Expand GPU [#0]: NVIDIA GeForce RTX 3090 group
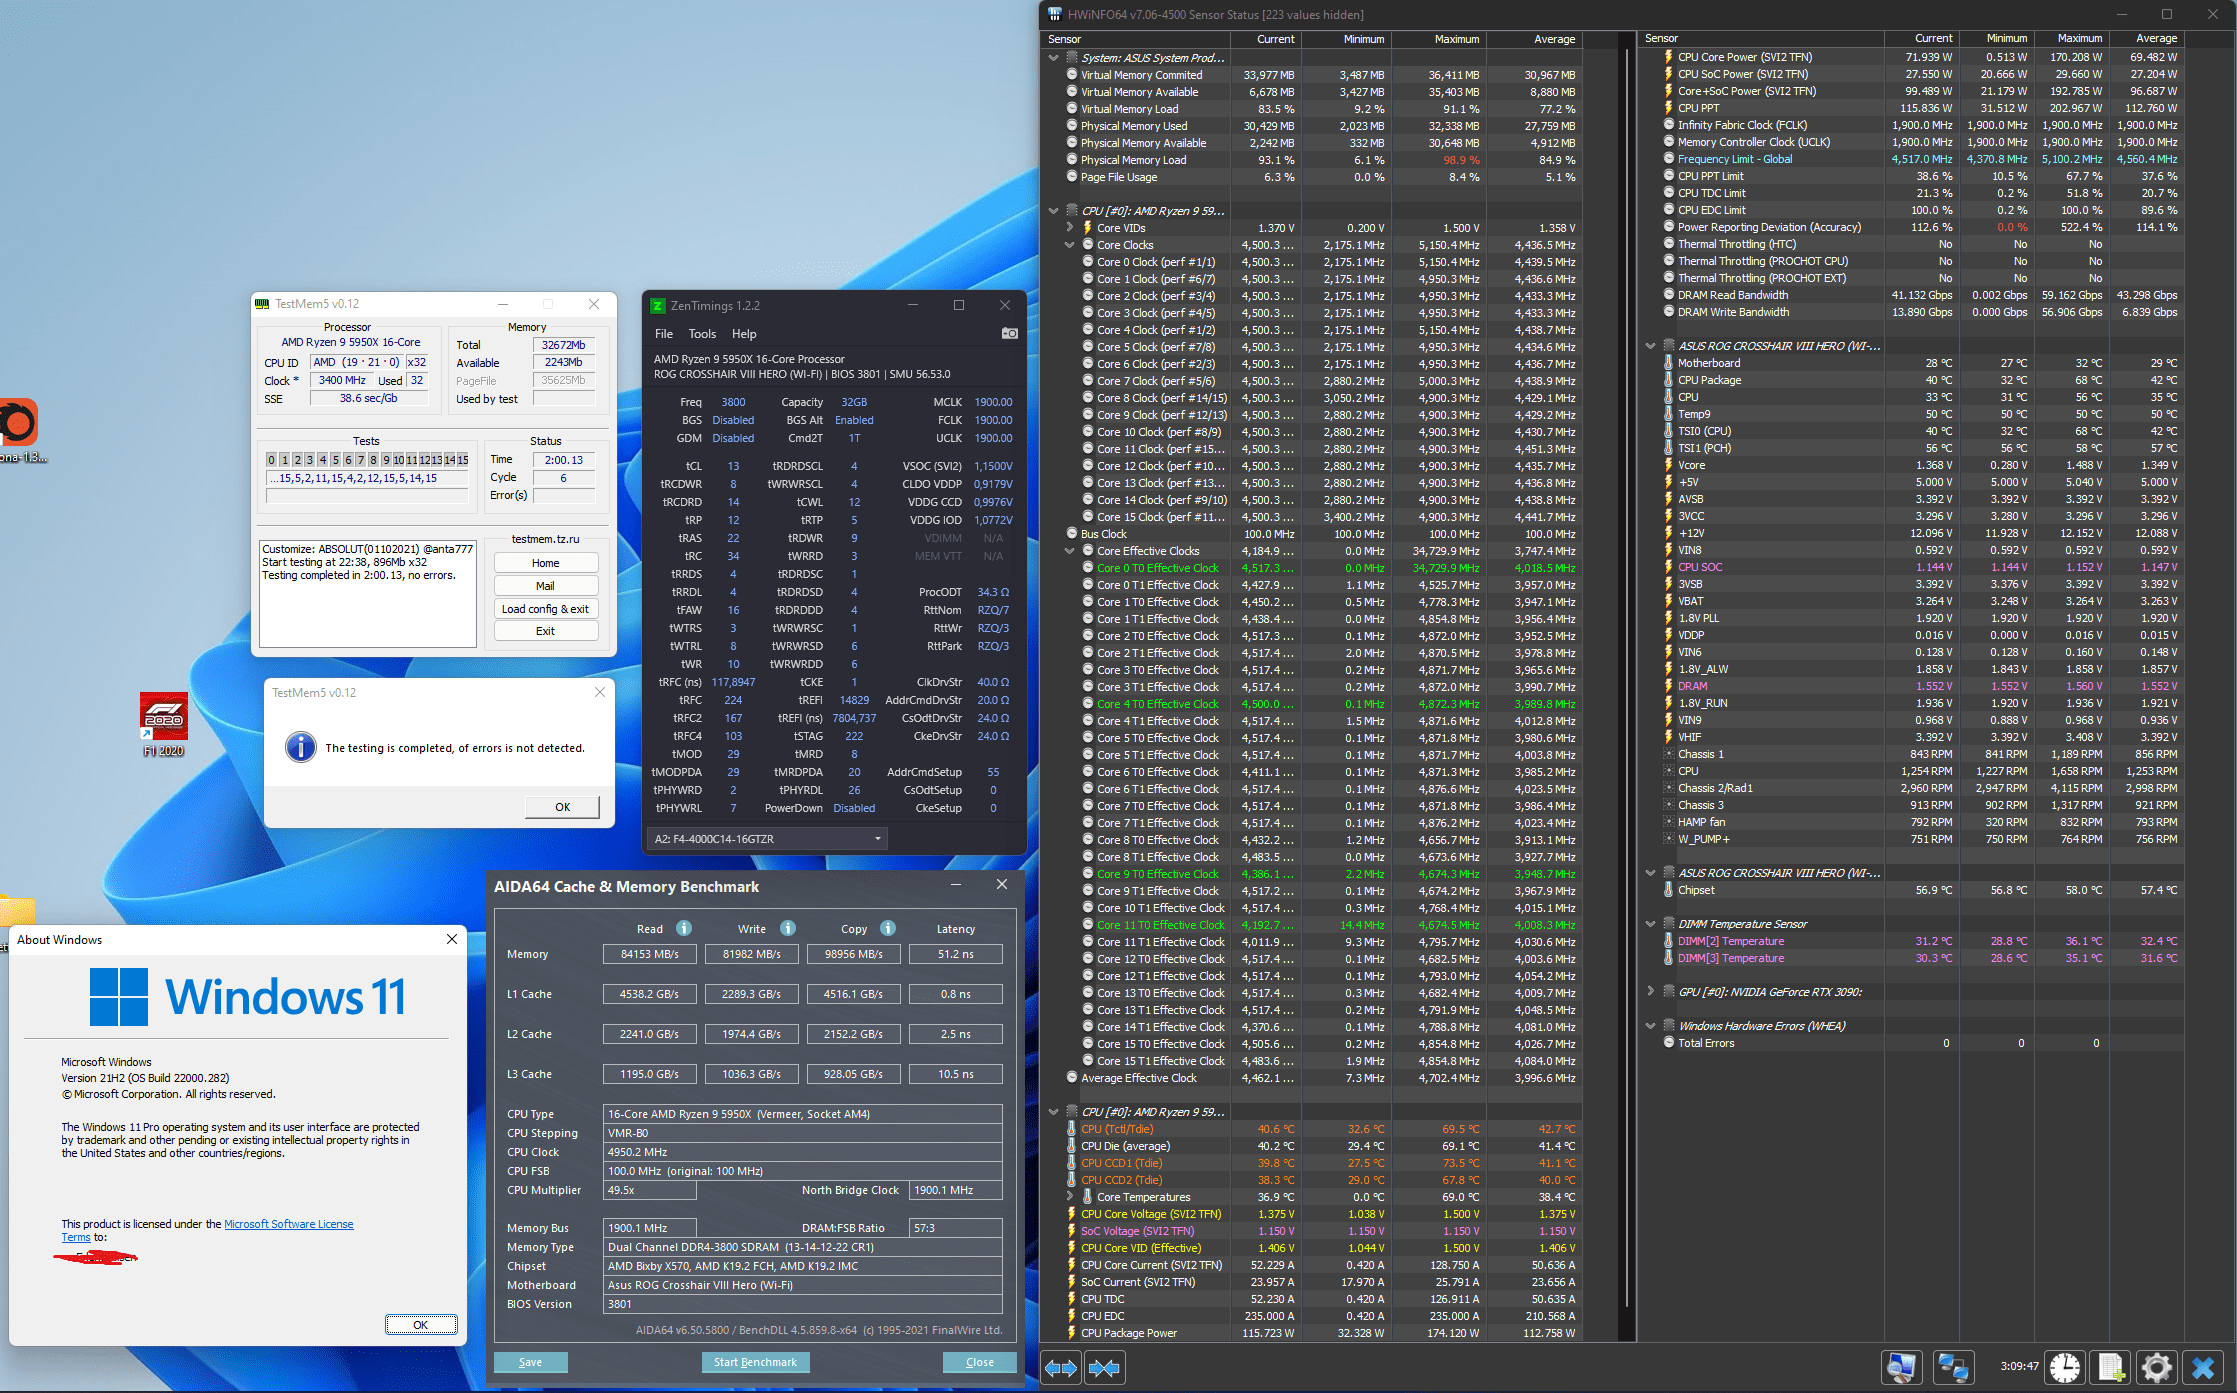 (x=1650, y=992)
